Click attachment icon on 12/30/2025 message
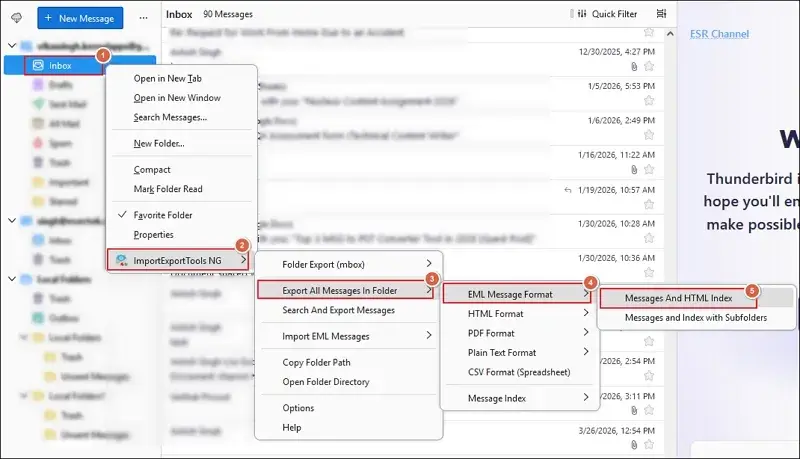This screenshot has height=459, width=800. 634,66
